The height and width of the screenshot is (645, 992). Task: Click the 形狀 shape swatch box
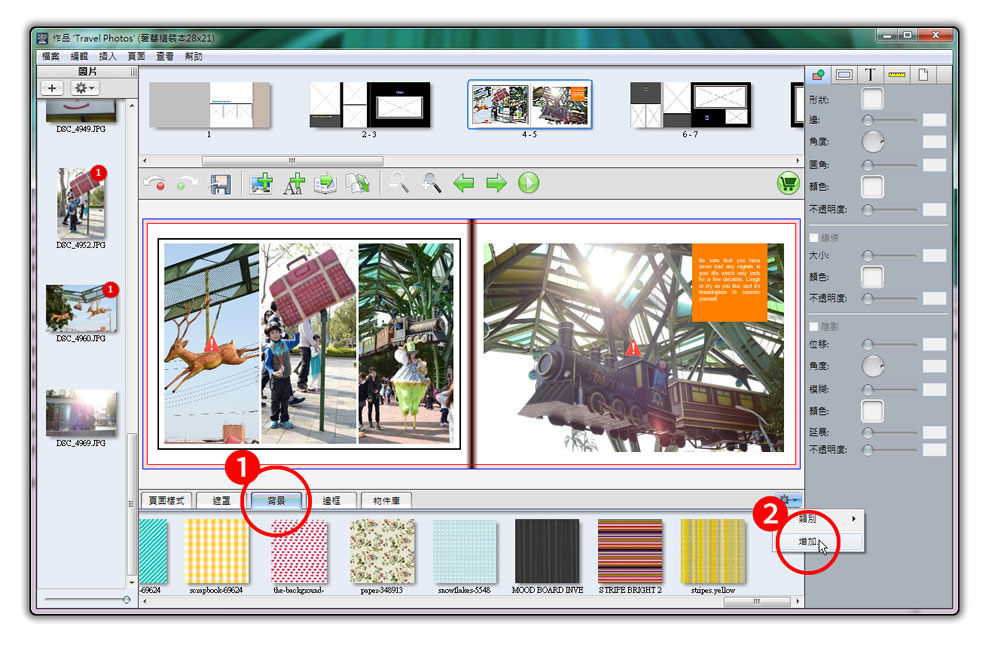tap(872, 99)
